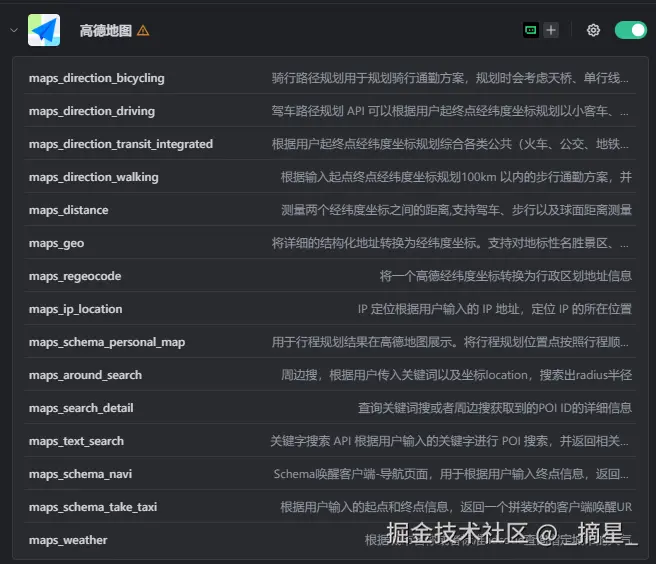Viewport: 656px width, 564px height.
Task: Click description IP 定位根据用户输入的 IP 地址
Action: click(x=495, y=309)
